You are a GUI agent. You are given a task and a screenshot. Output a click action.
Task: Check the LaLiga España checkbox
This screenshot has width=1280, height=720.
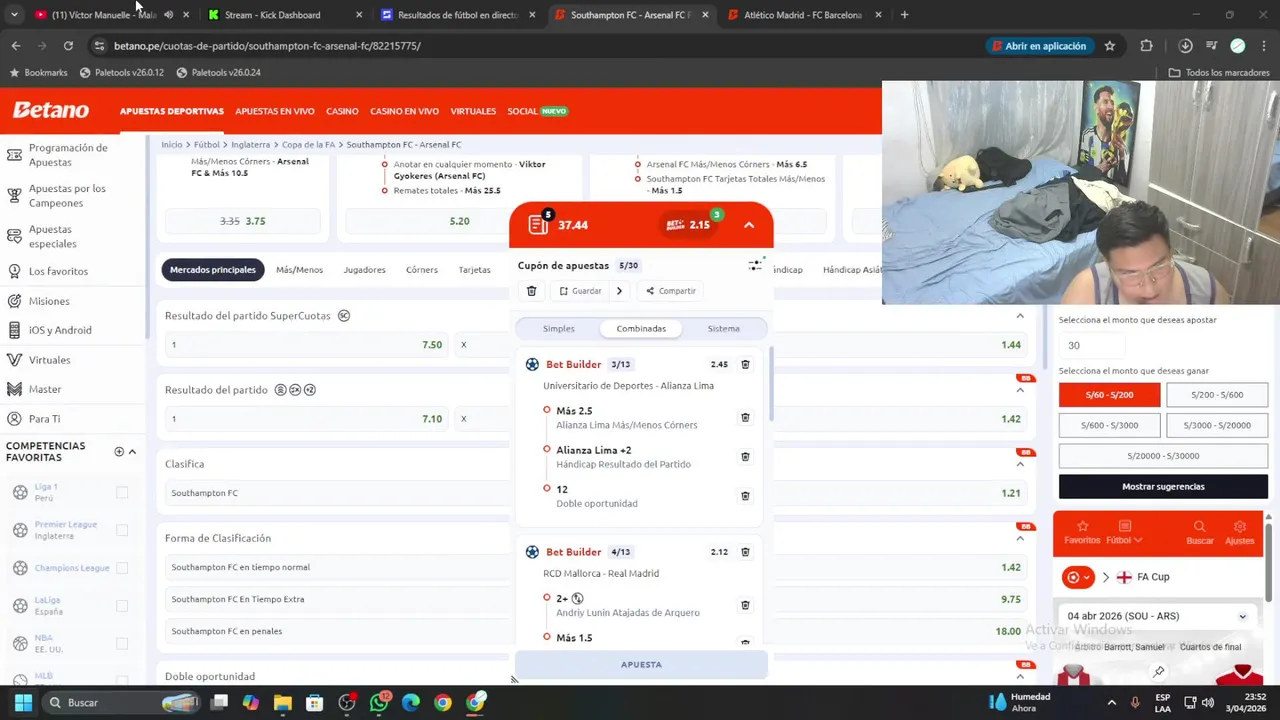(x=122, y=606)
